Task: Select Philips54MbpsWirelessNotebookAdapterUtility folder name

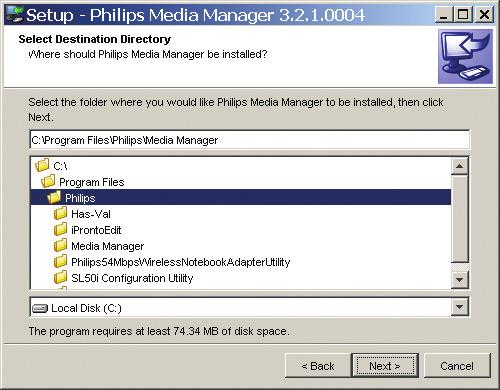Action: pyautogui.click(x=181, y=262)
